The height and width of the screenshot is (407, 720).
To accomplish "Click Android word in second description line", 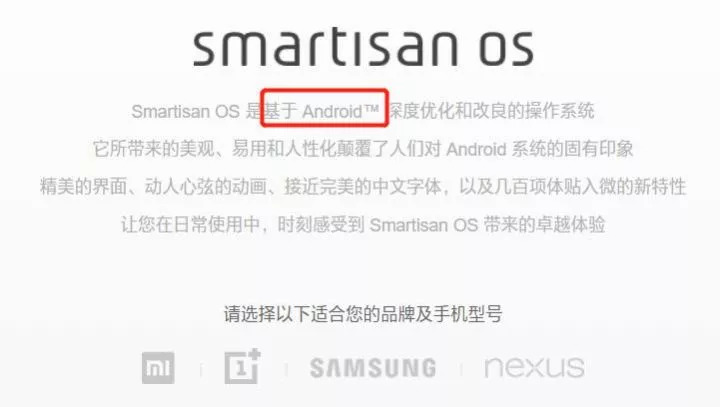I will (x=476, y=149).
